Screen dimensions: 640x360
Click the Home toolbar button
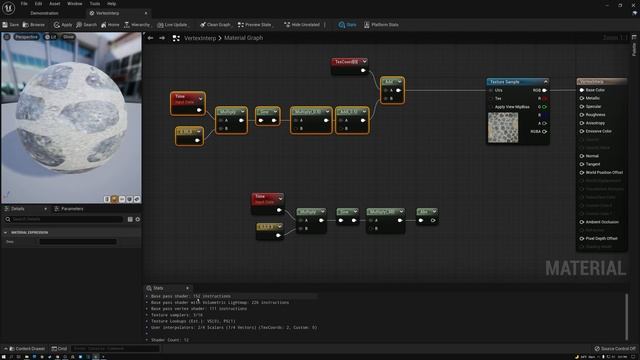110,25
